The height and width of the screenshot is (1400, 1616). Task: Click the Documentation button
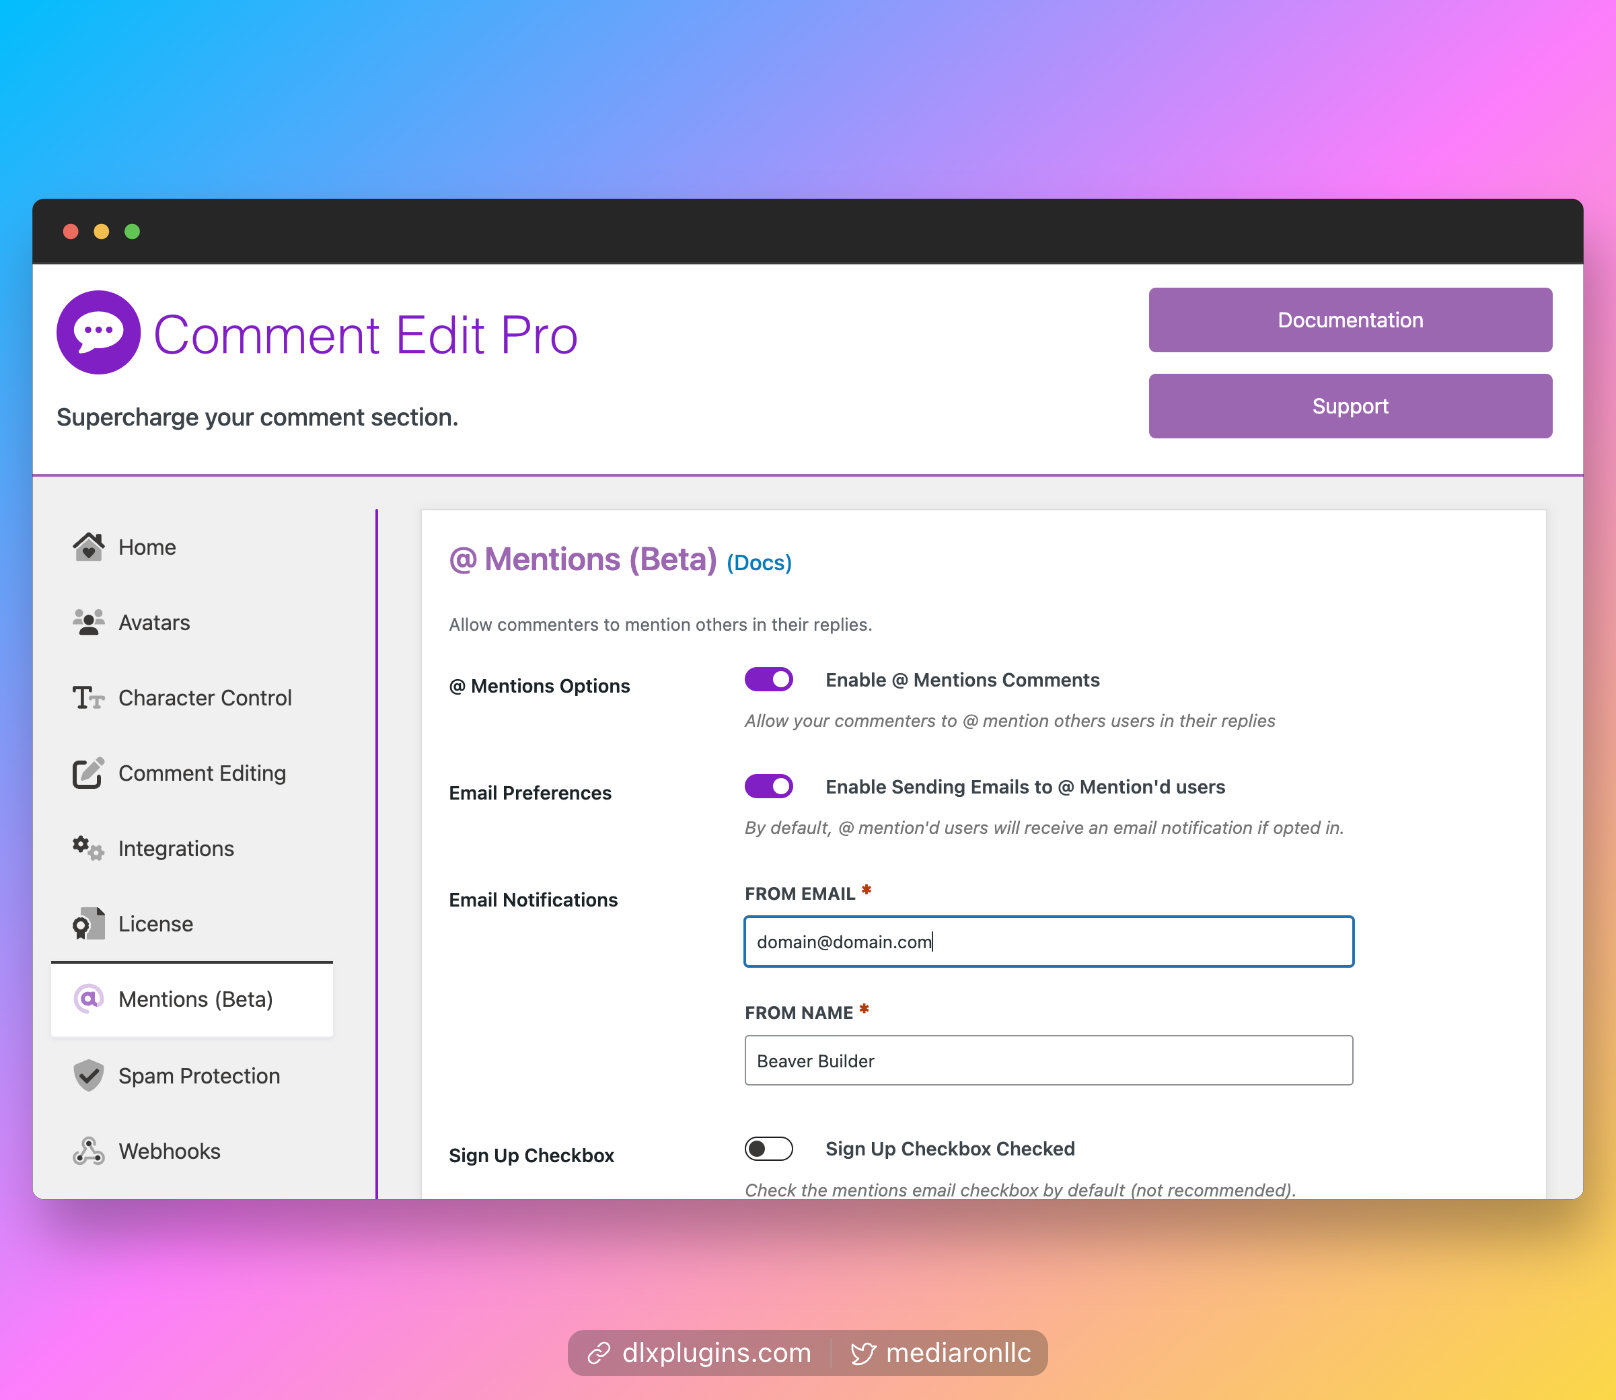[1350, 320]
